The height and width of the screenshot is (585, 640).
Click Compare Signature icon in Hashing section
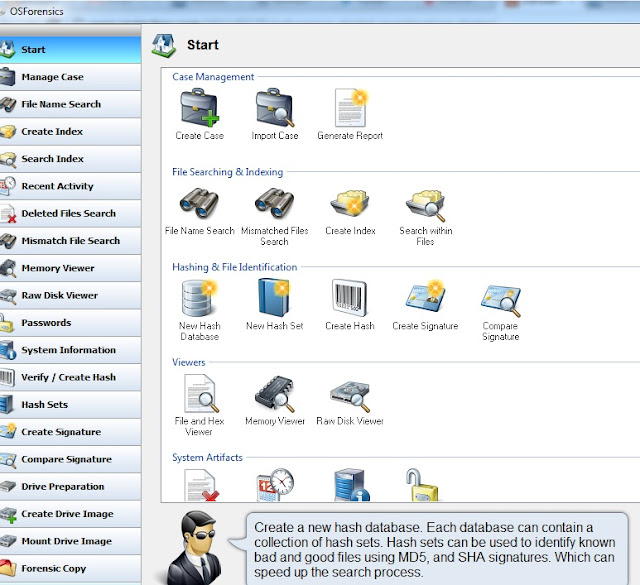coord(501,300)
